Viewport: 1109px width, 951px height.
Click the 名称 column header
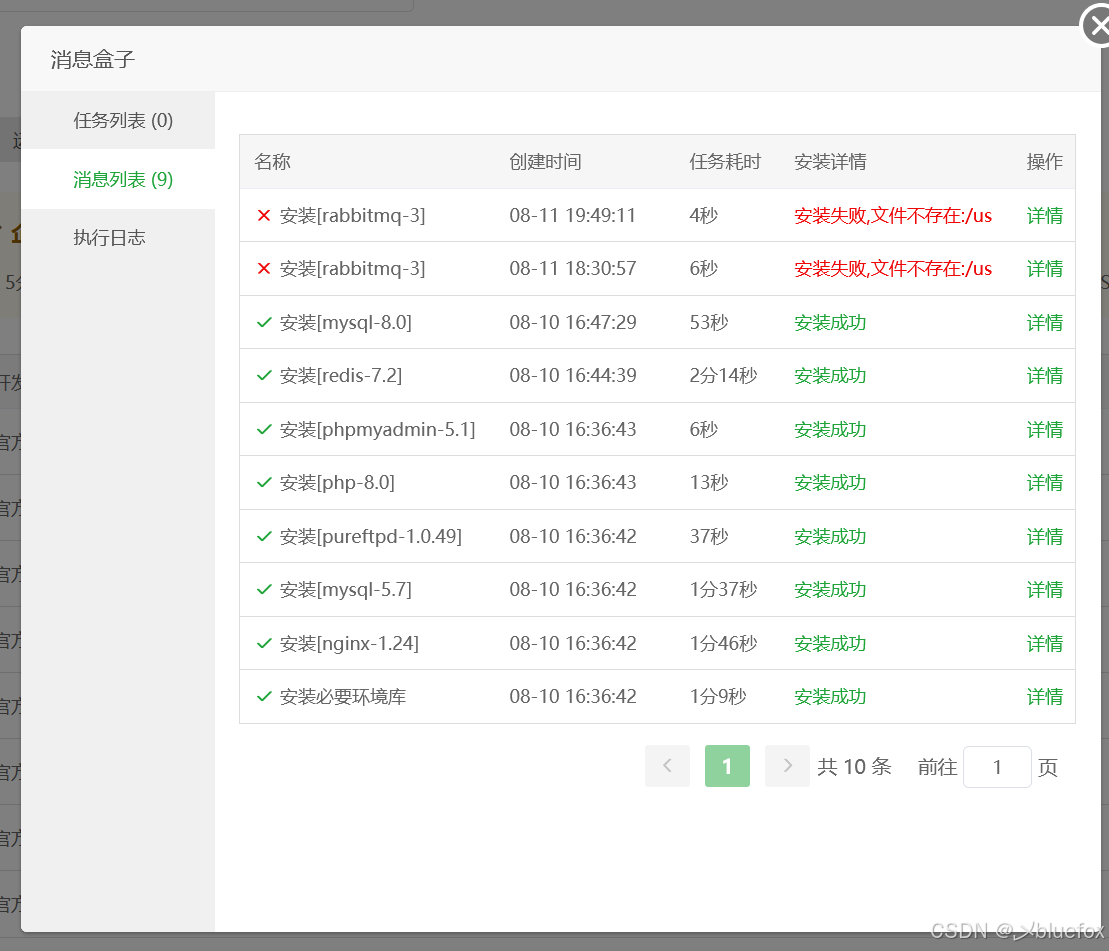(272, 162)
